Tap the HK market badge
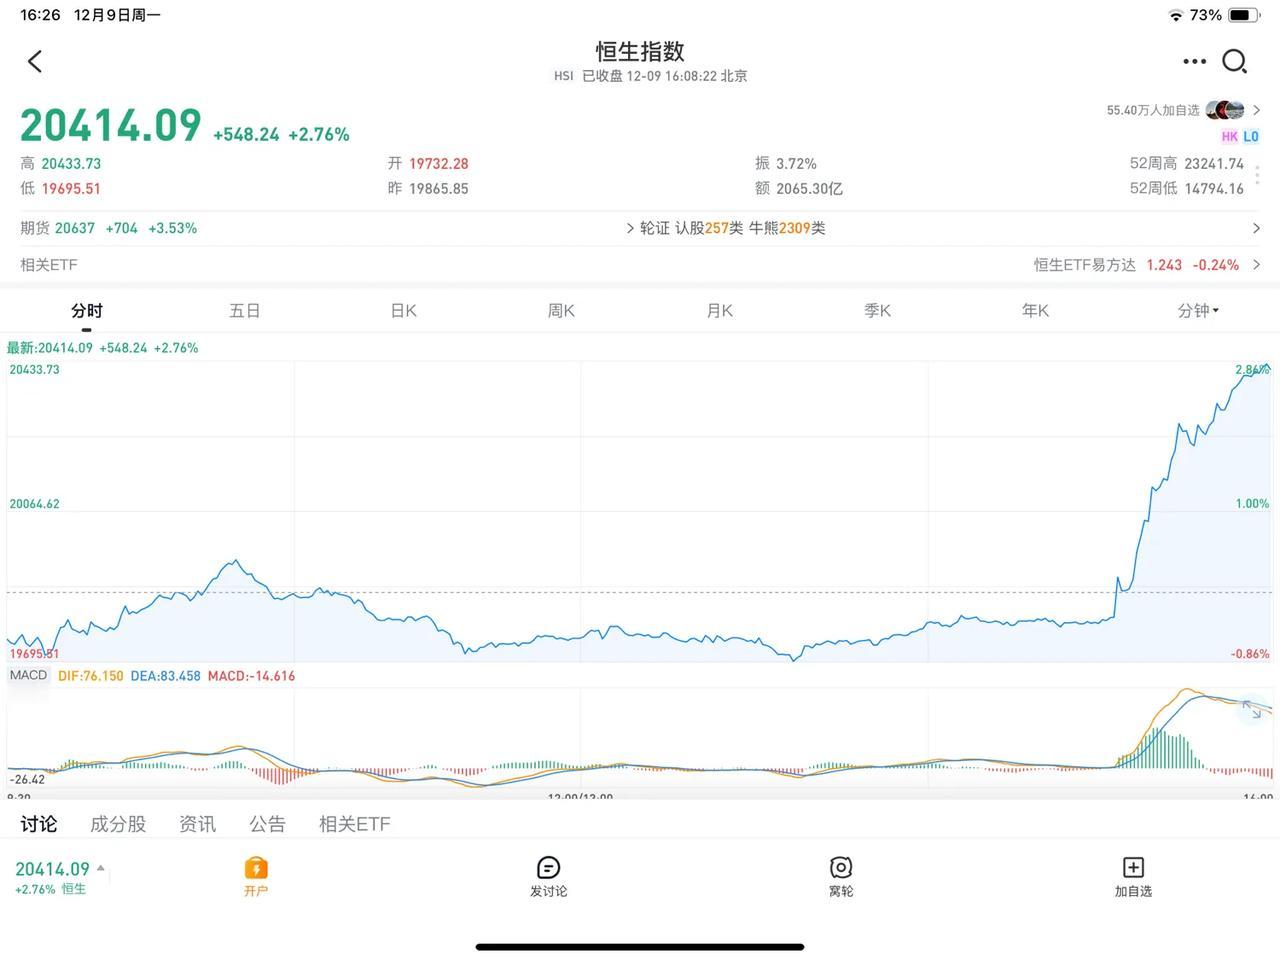This screenshot has height=960, width=1280. (1229, 136)
